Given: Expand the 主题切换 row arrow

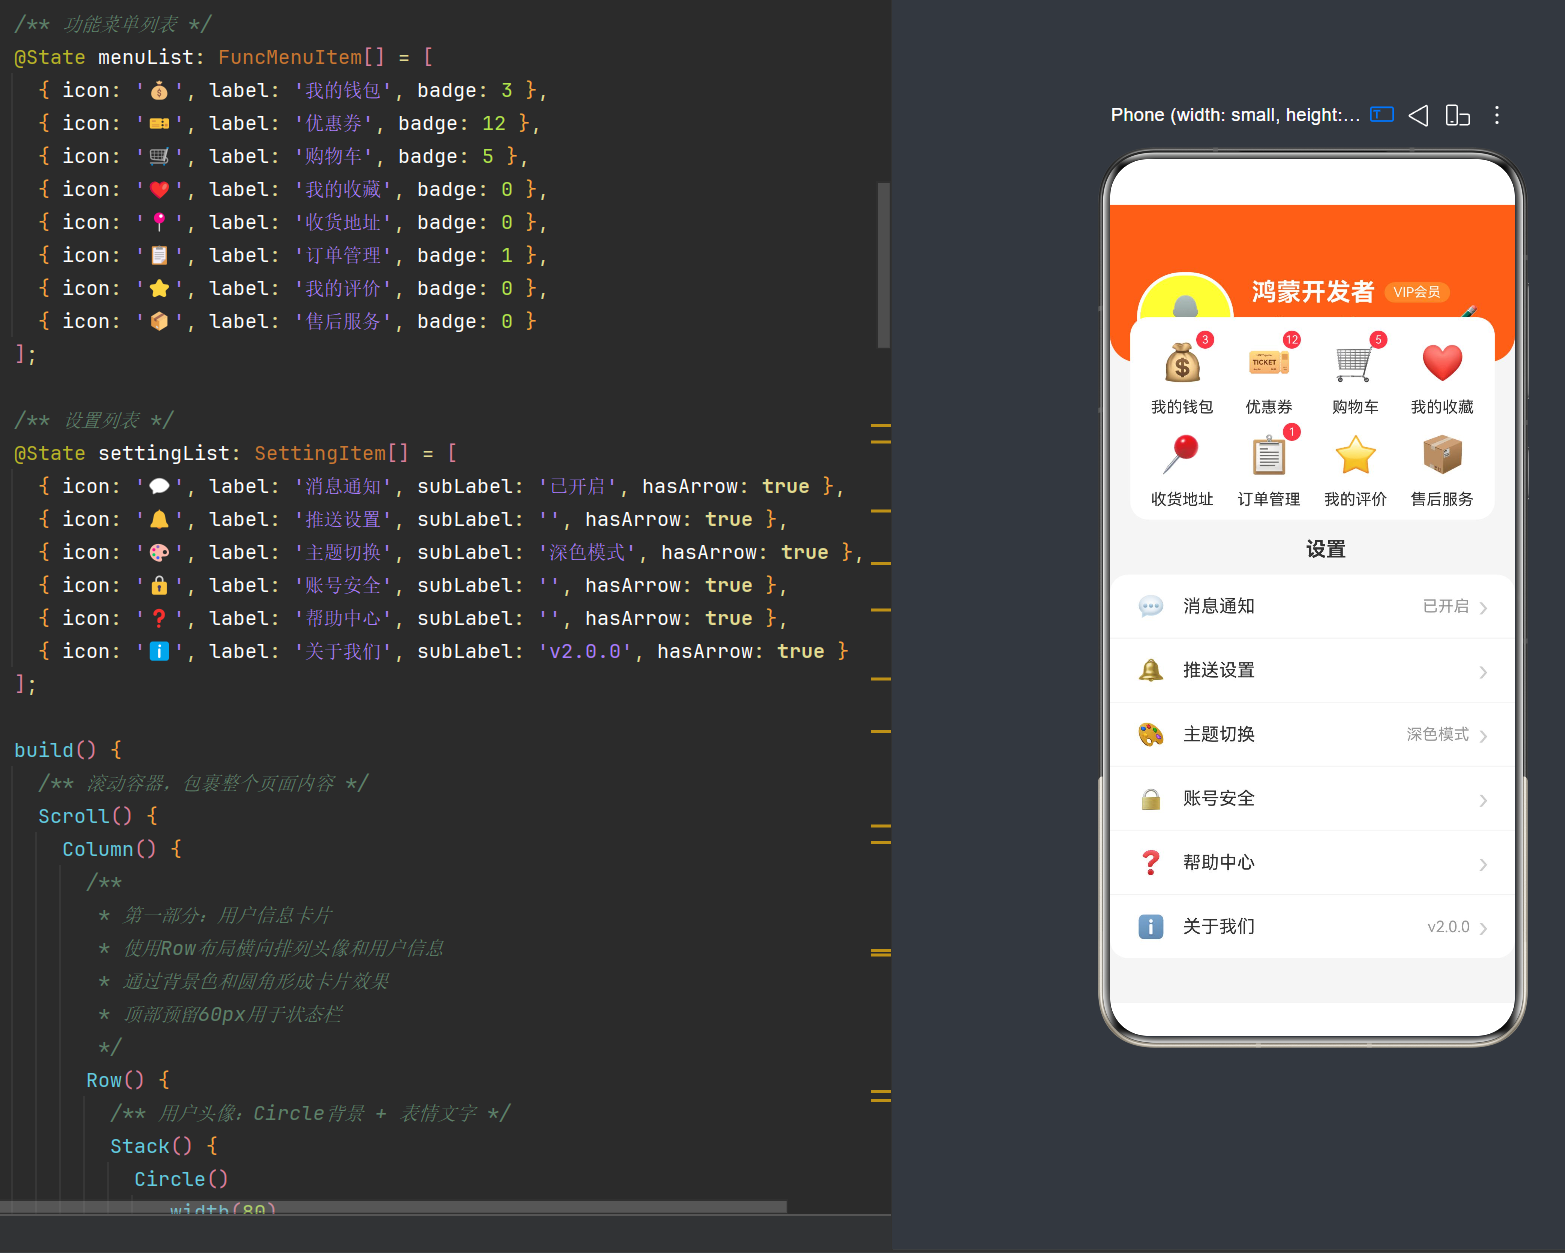Looking at the screenshot, I should pos(1483,736).
